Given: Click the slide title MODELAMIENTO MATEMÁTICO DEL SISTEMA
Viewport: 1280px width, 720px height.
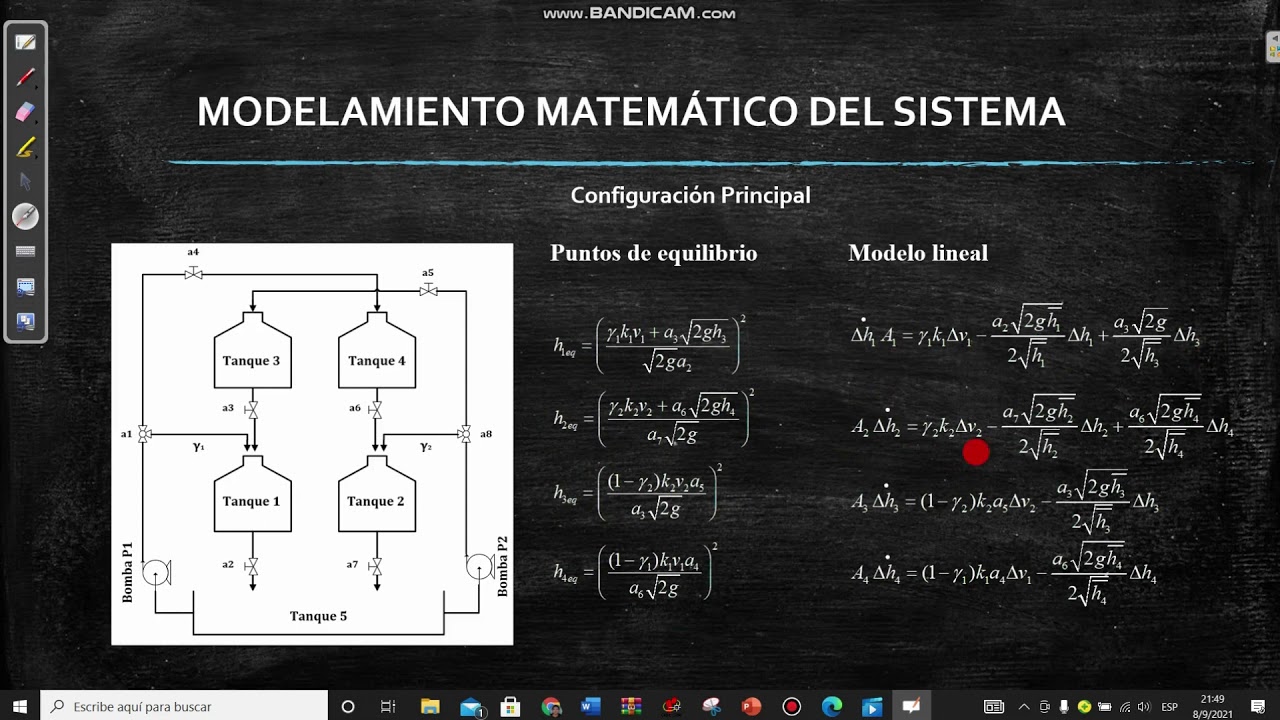Looking at the screenshot, I should click(x=631, y=112).
